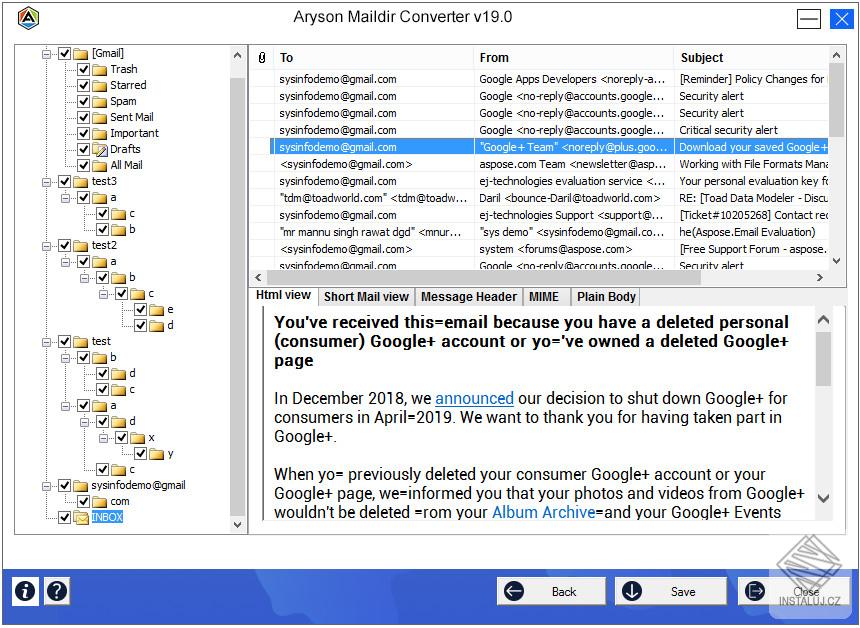This screenshot has width=860, height=628.
Task: Toggle the All Mail checkbox
Action: (x=83, y=165)
